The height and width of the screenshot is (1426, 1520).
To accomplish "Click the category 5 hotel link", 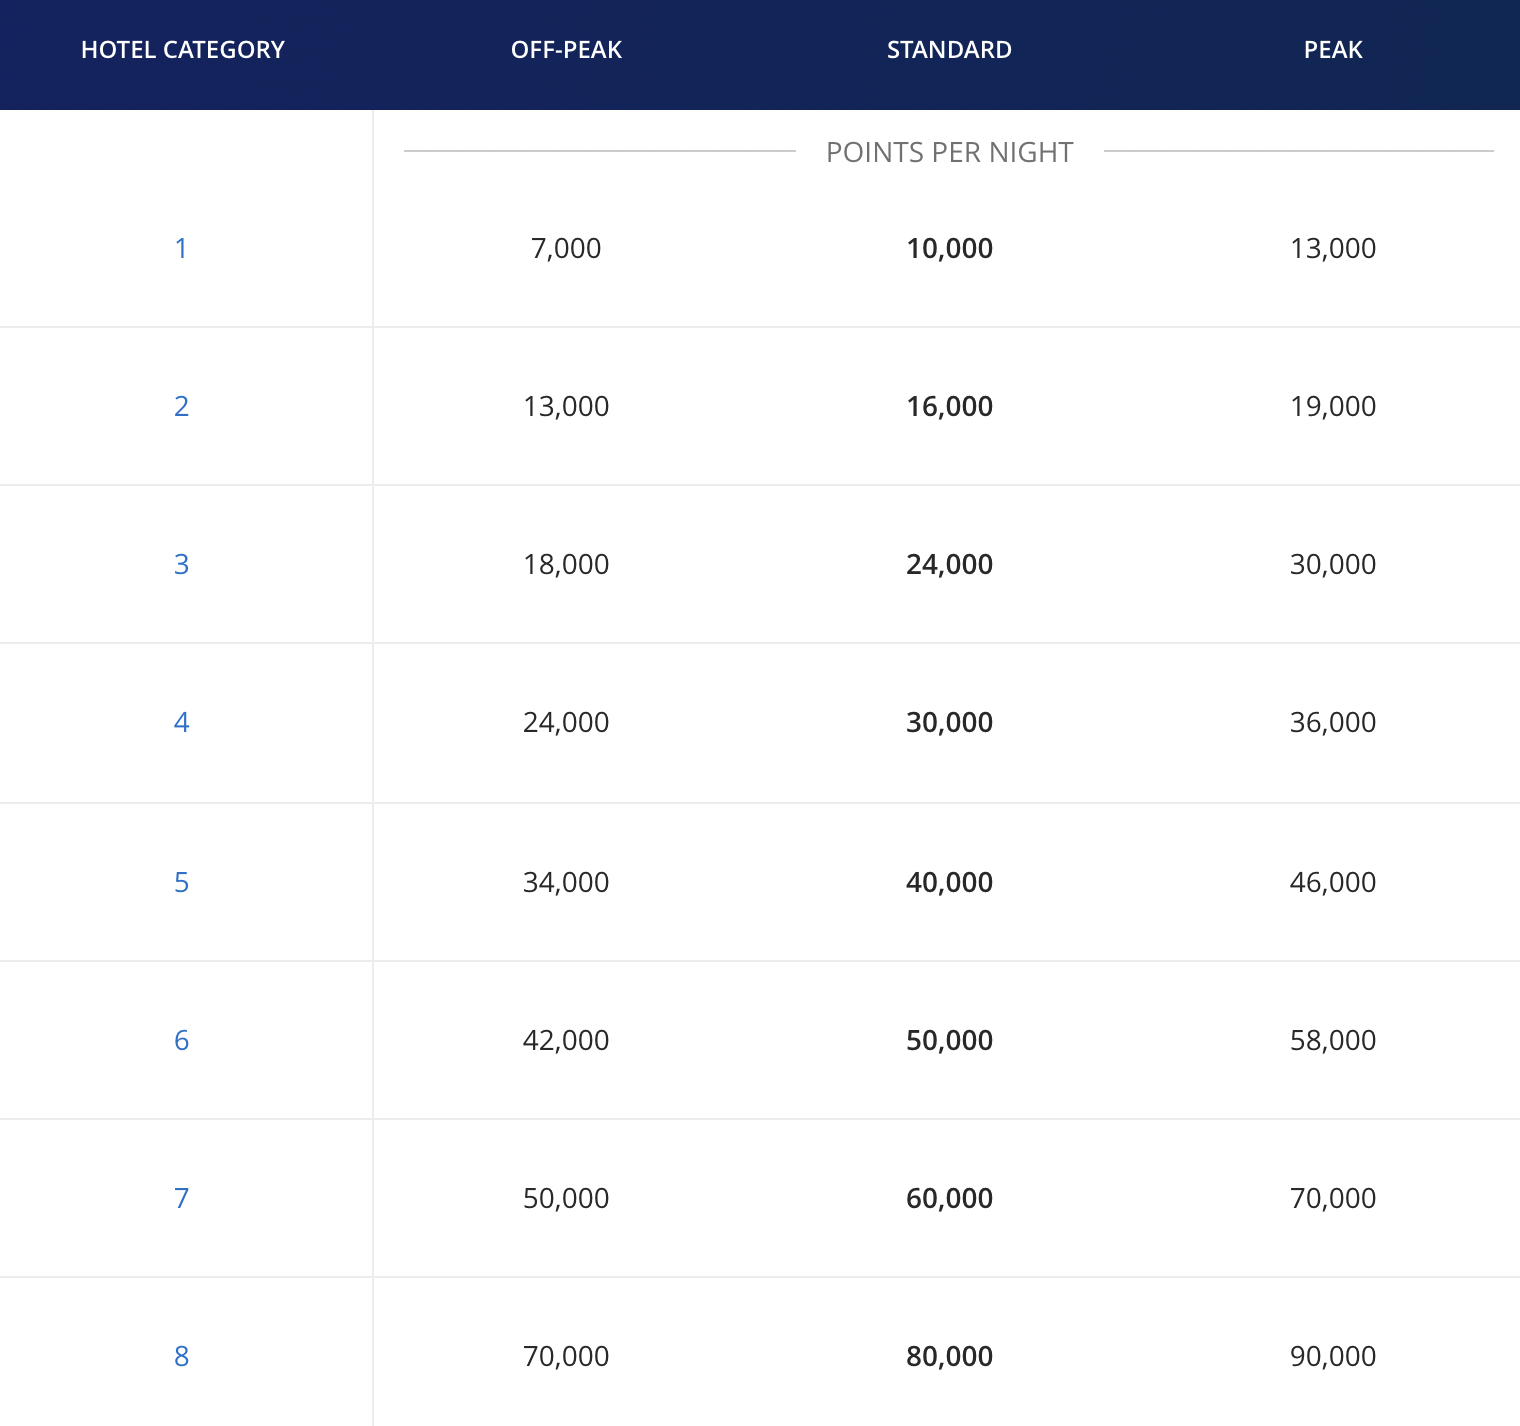I will (181, 882).
